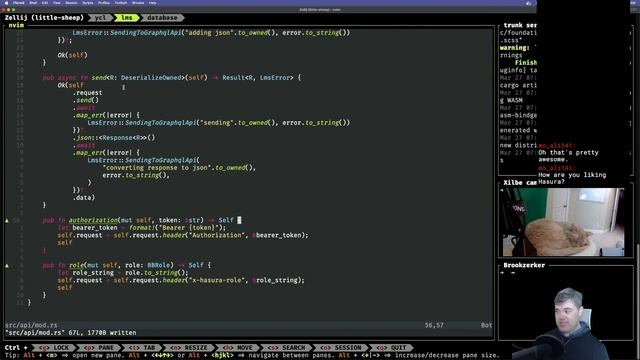Viewport: 640px width, 360px height.
Task: Click the role function name
Action: 76,265
